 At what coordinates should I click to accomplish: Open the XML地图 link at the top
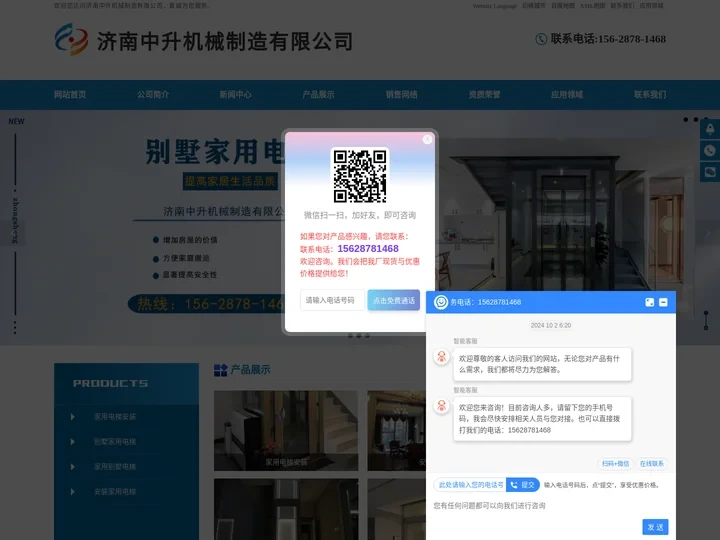[592, 6]
